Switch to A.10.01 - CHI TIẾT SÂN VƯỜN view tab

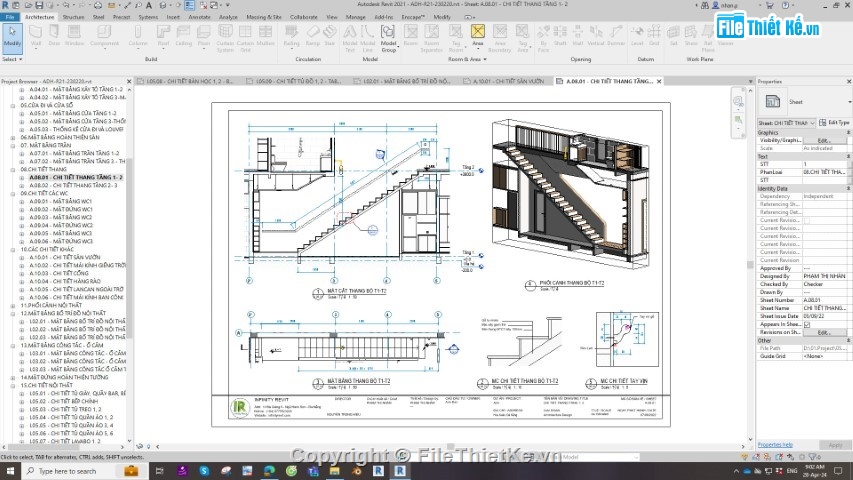(508, 81)
